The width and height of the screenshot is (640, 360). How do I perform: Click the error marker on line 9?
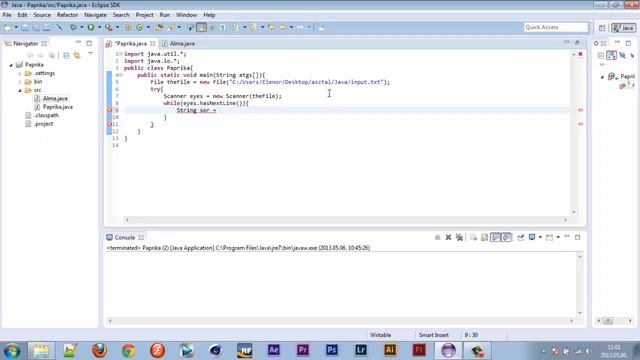point(109,110)
